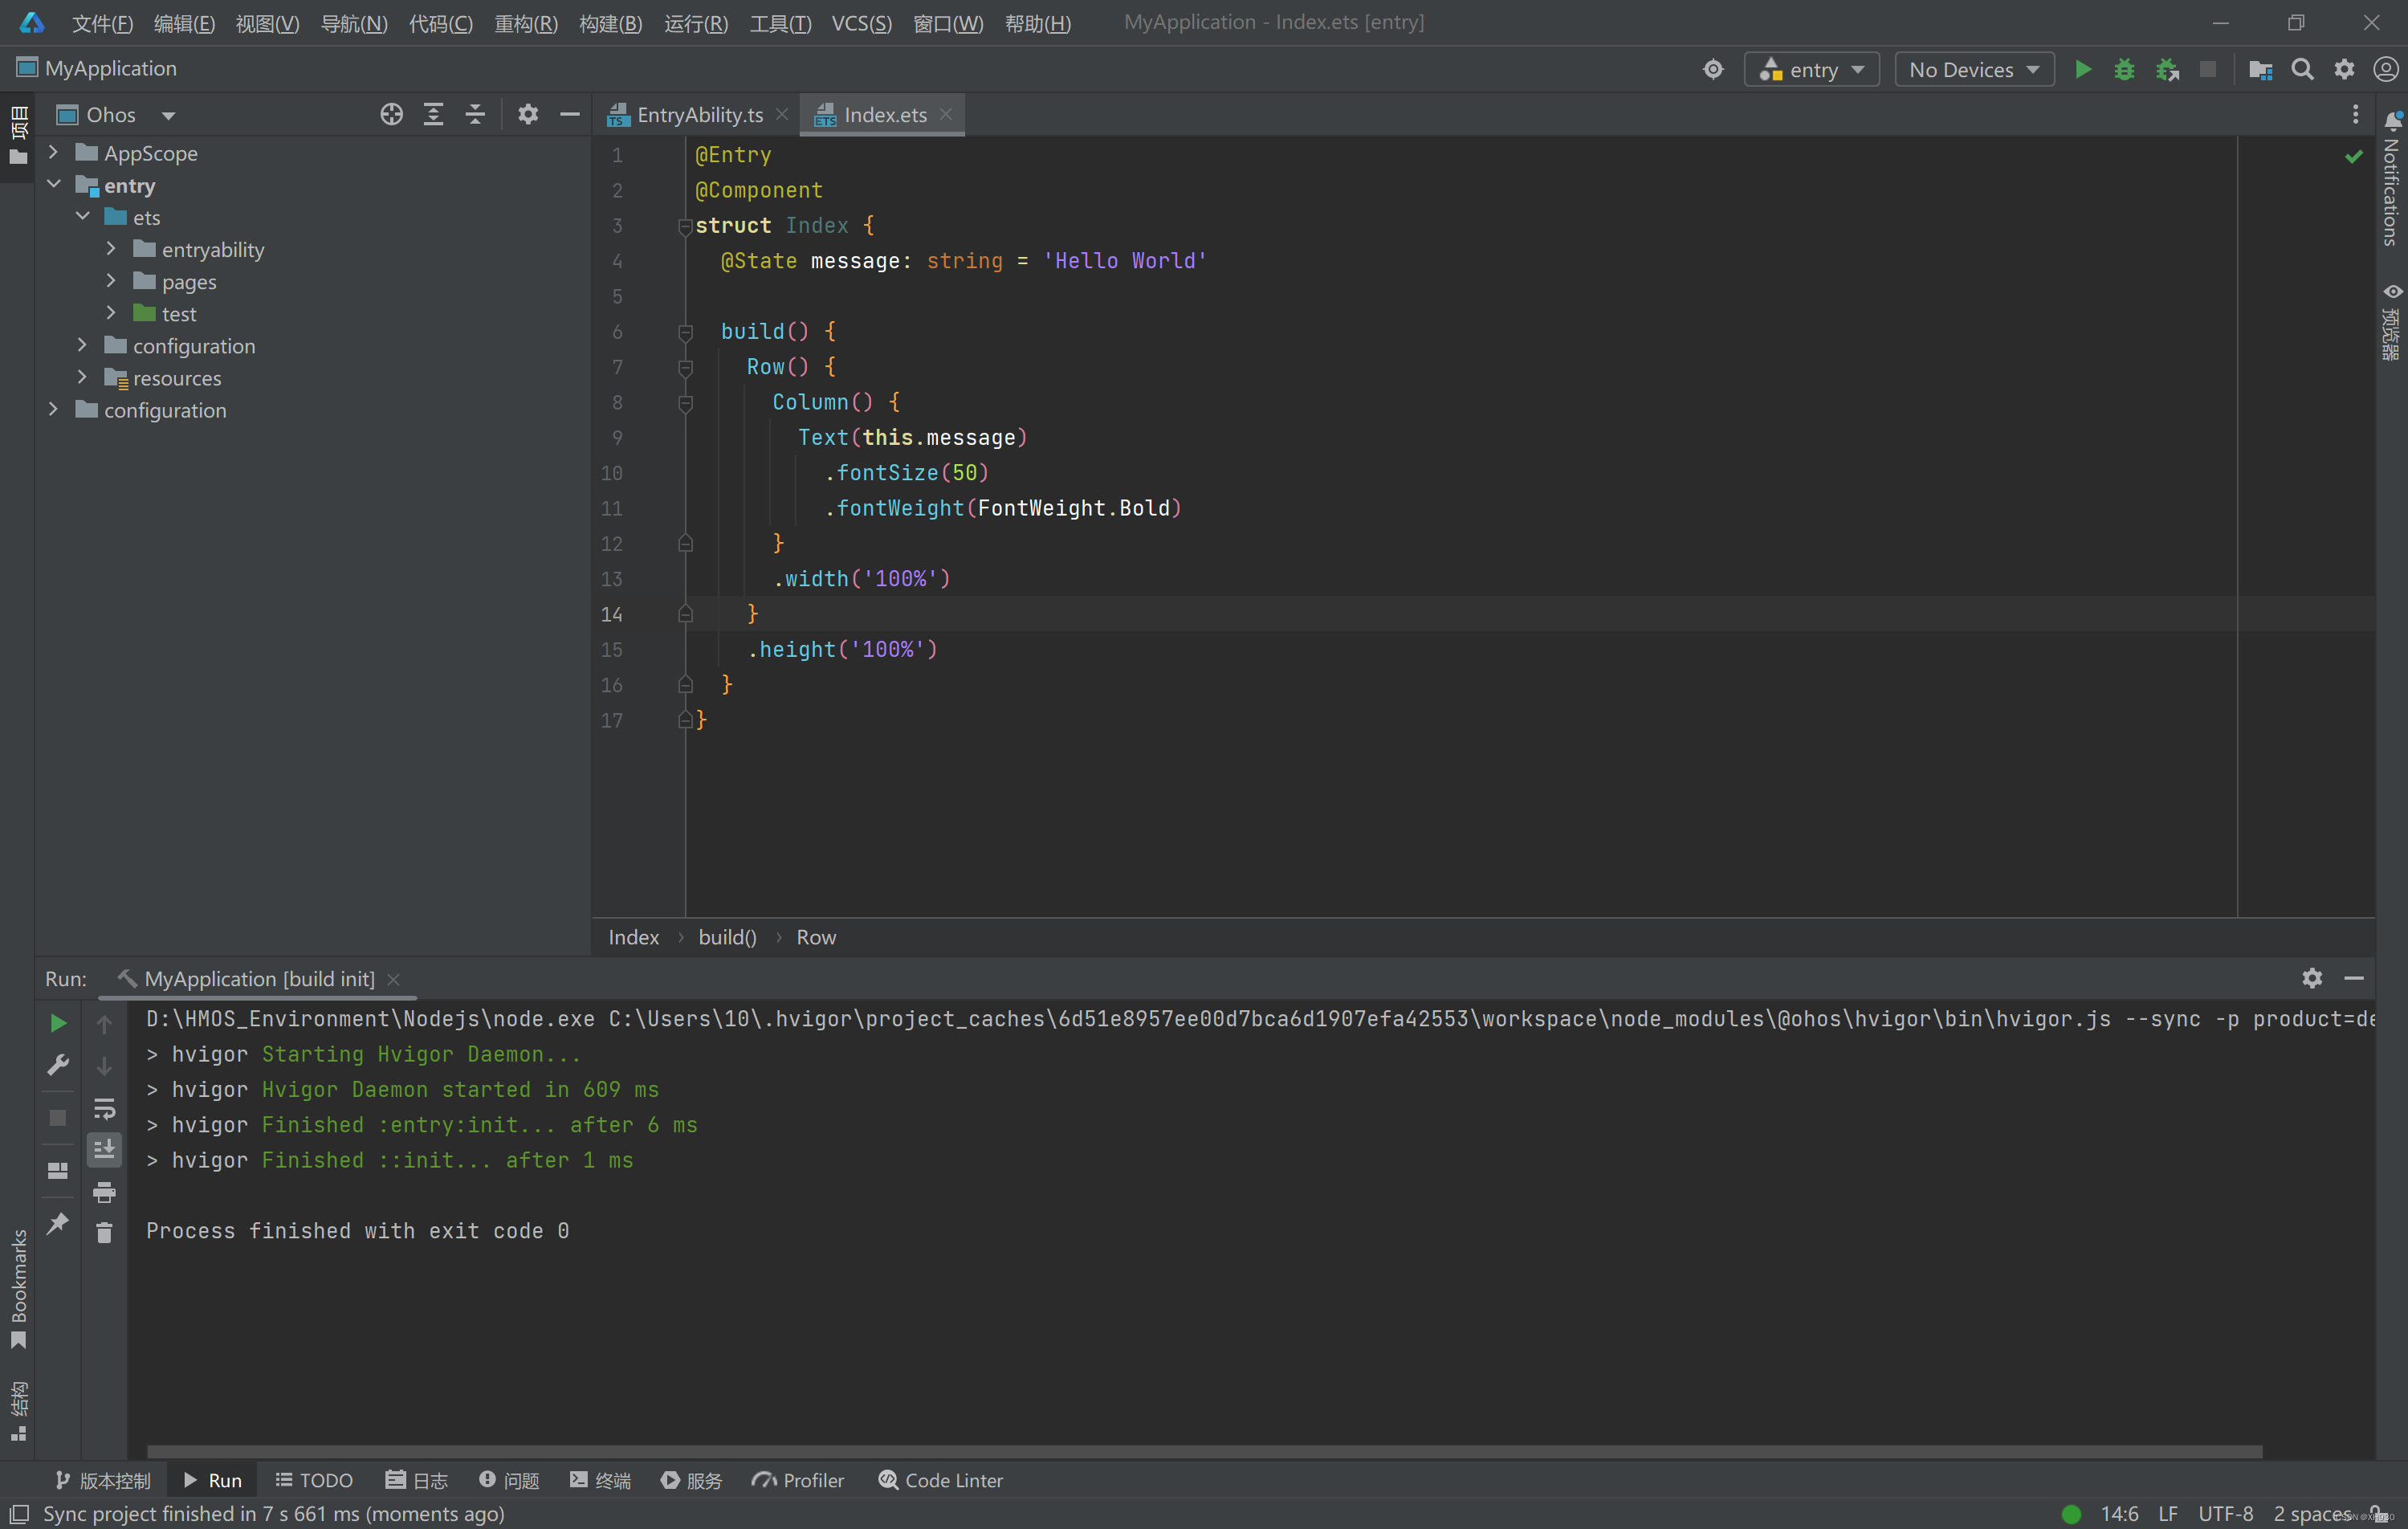Click the build() breadcrumb link
Image resolution: width=2408 pixels, height=1529 pixels.
coord(727,937)
